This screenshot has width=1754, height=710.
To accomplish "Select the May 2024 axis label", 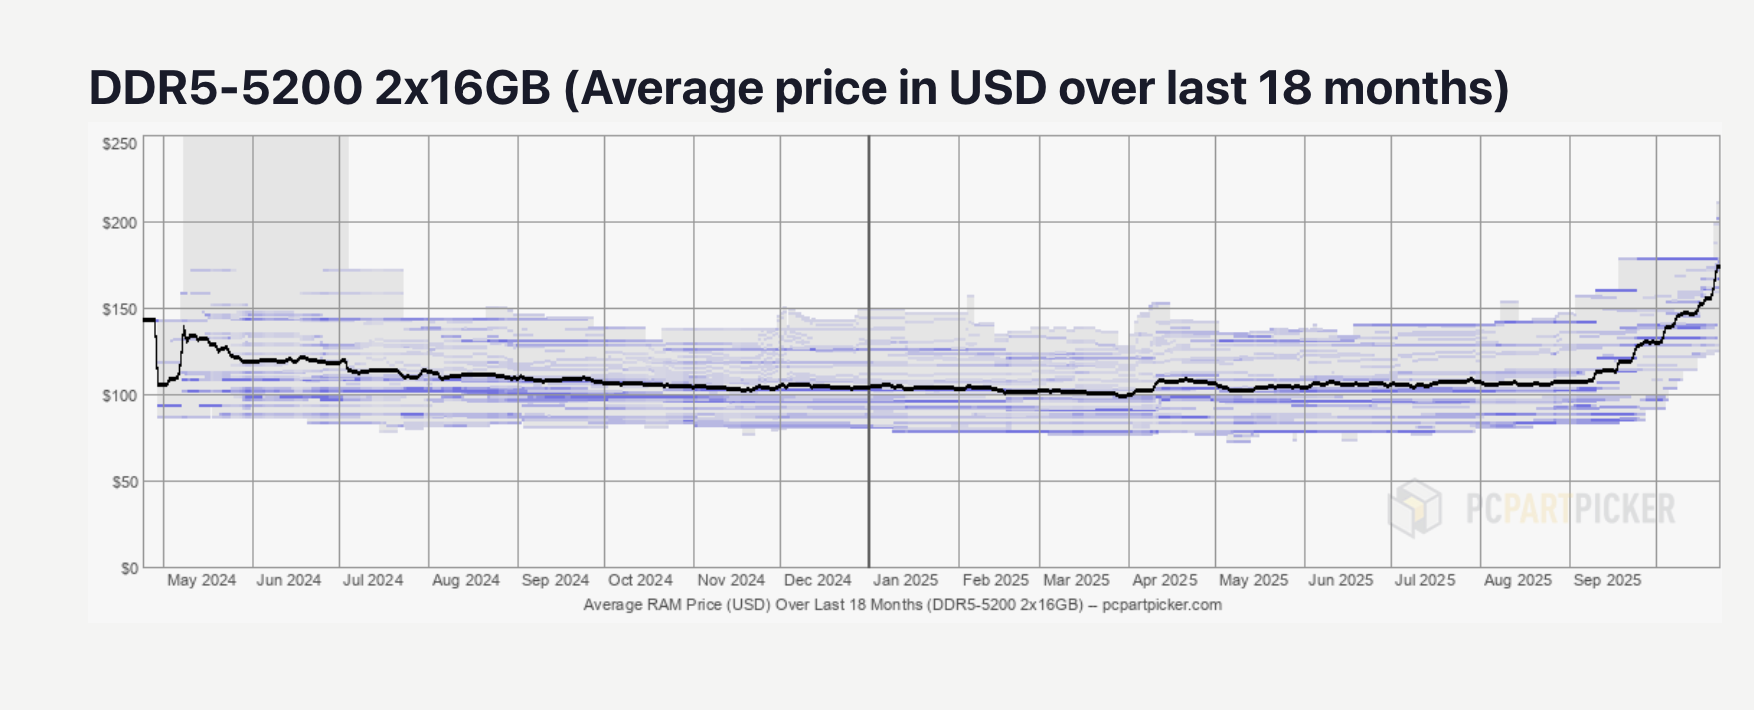I will pos(202,580).
